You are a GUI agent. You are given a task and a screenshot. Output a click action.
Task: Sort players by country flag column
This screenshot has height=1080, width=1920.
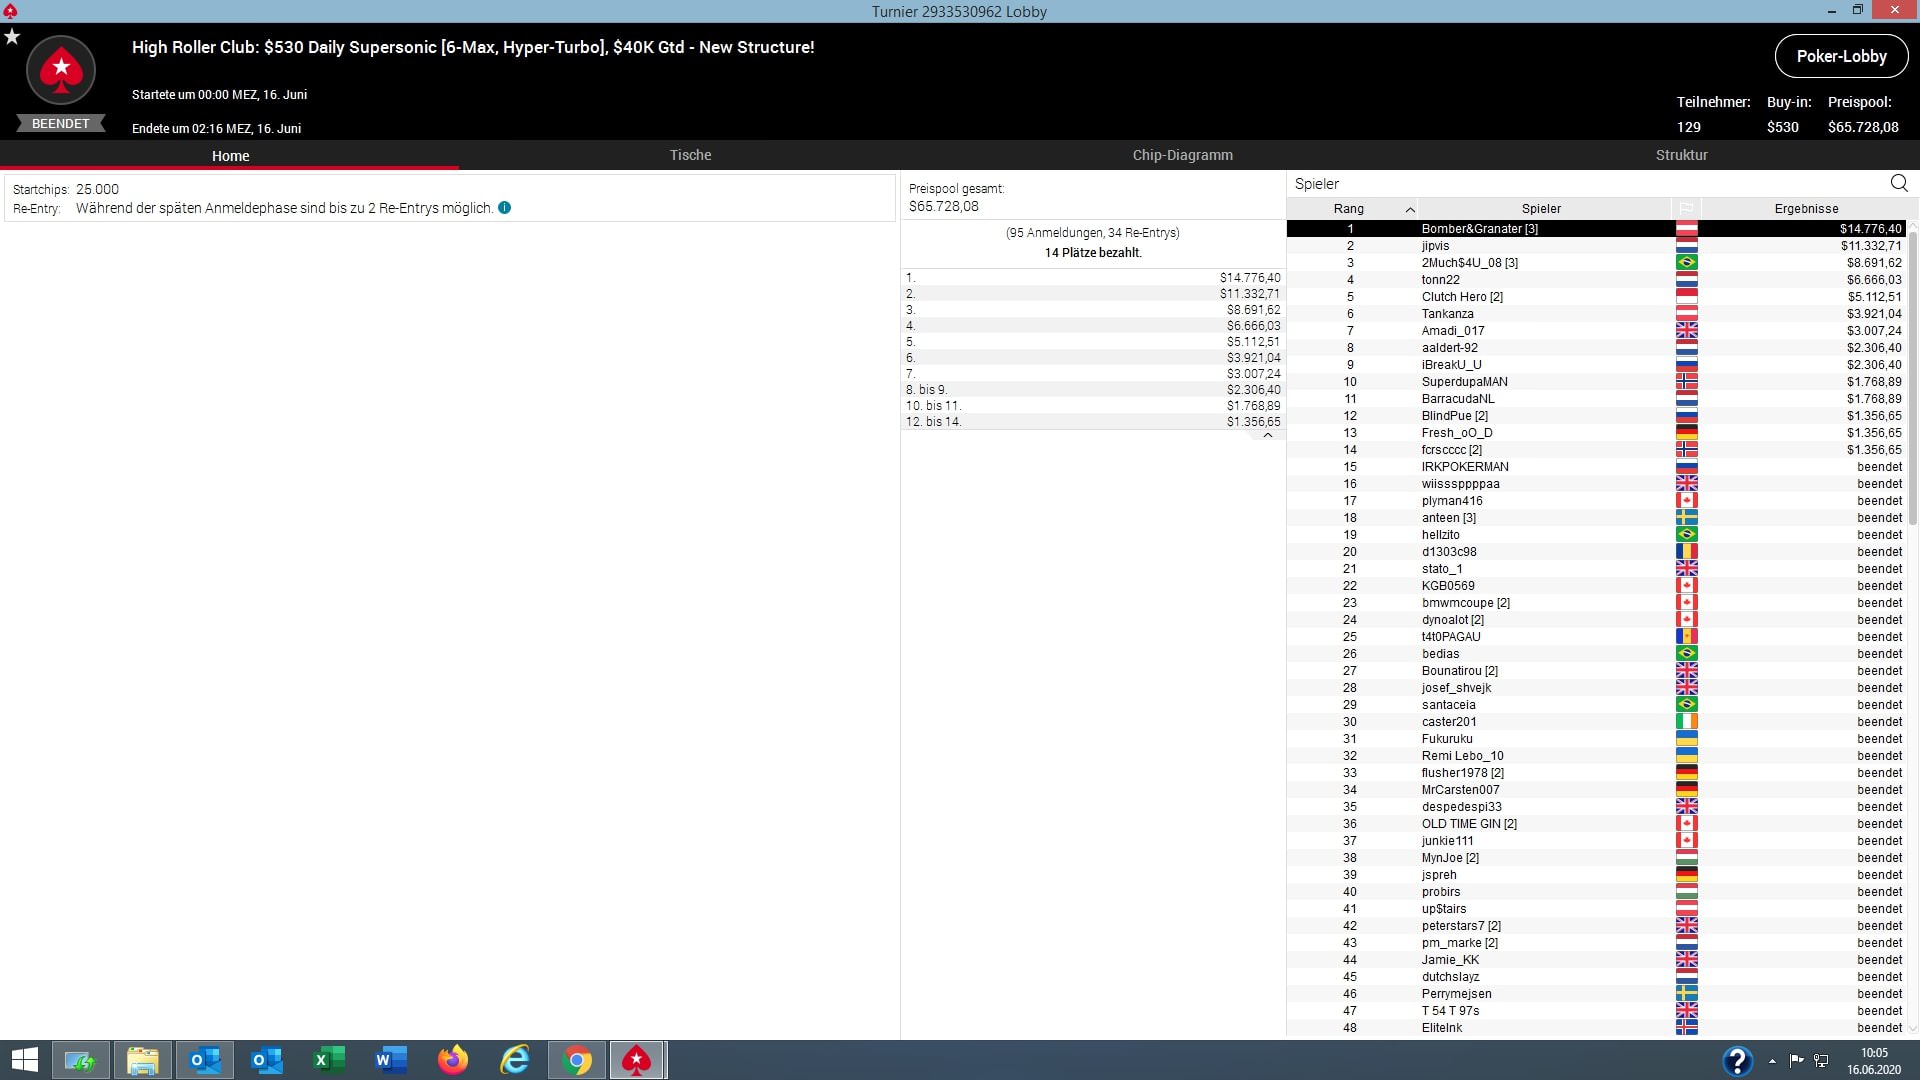point(1686,208)
